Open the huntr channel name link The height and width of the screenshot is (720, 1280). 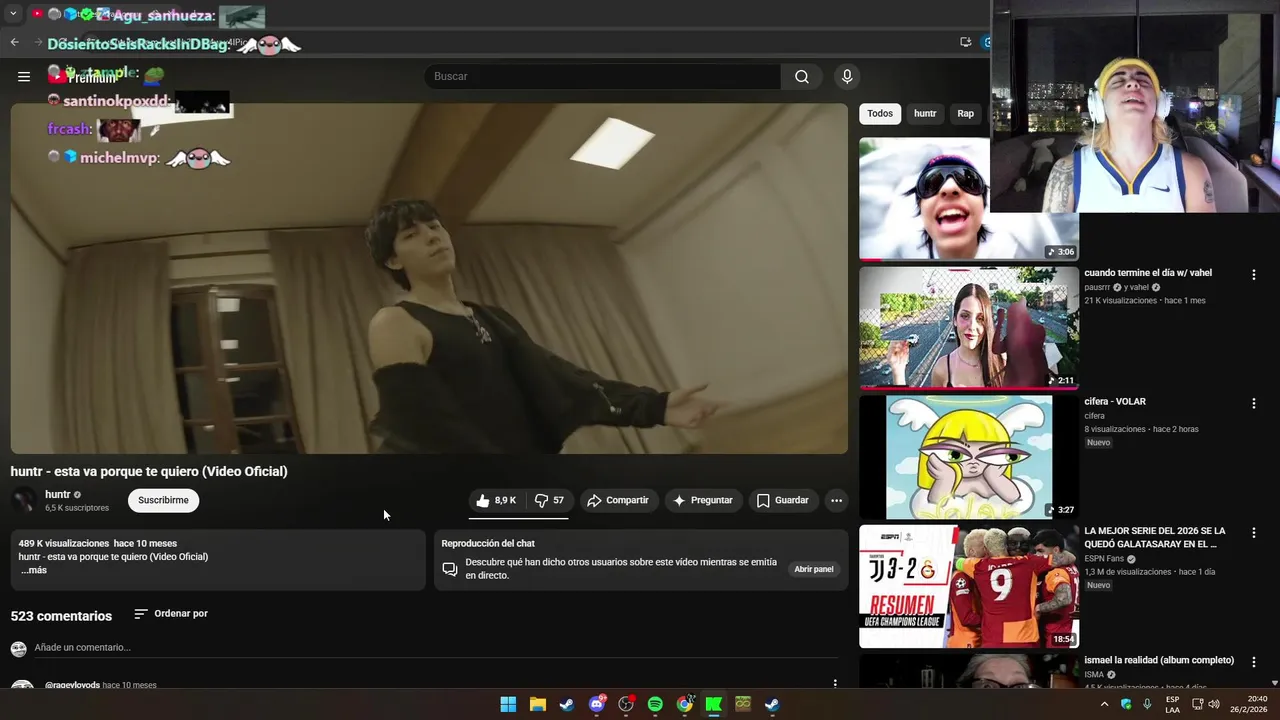tap(57, 494)
